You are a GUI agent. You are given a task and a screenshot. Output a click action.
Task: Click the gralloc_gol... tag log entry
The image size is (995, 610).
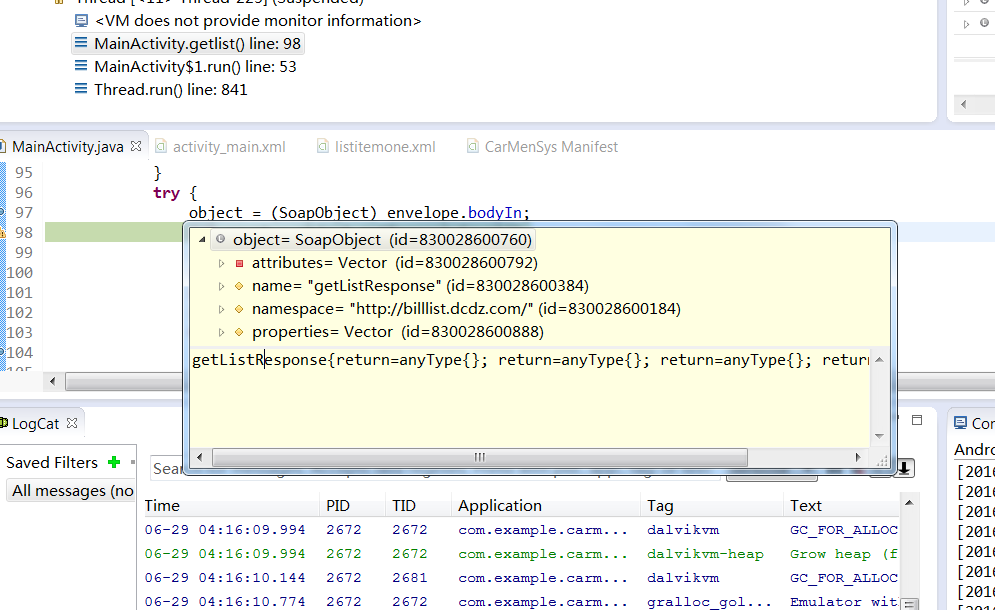[709, 602]
